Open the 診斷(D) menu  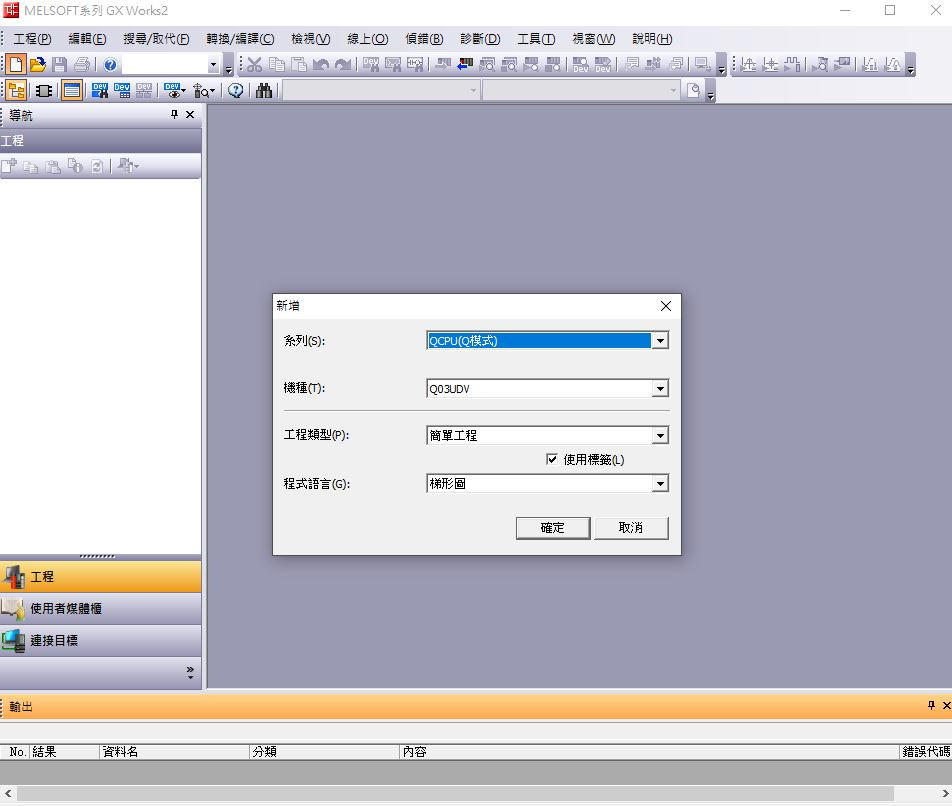[480, 39]
